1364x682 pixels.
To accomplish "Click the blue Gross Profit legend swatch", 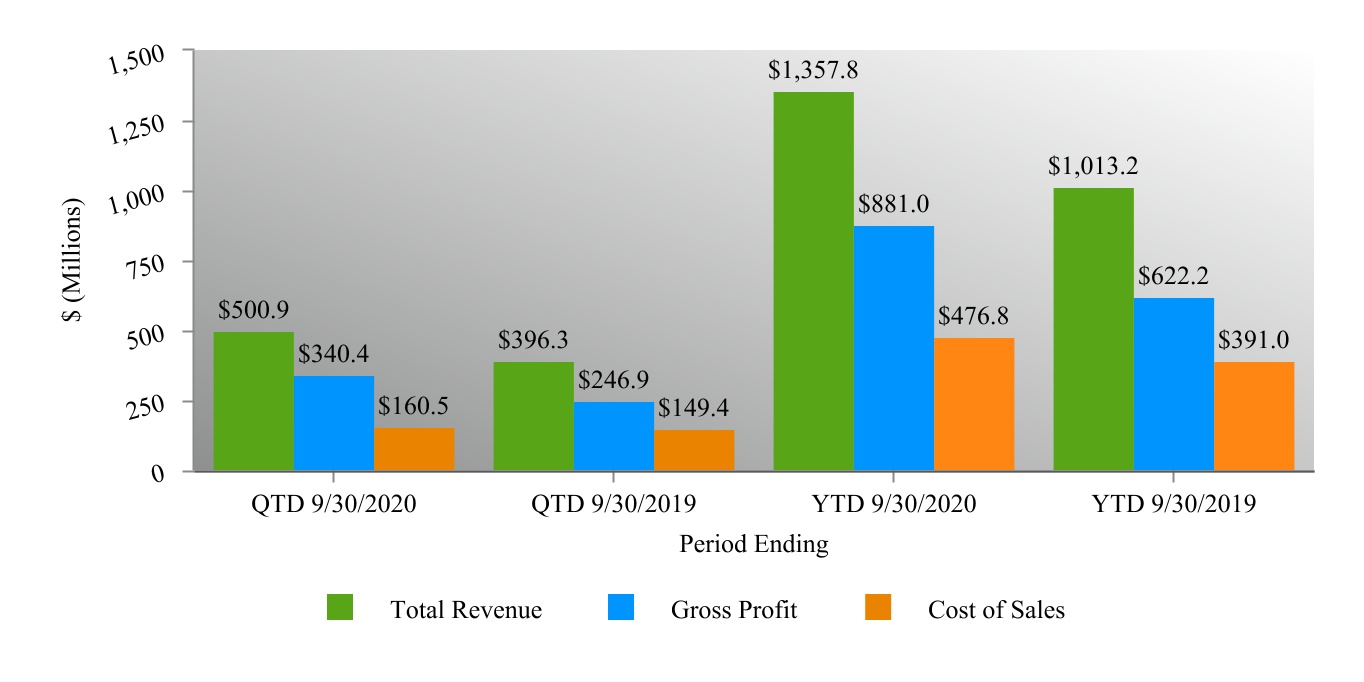I will coord(621,607).
